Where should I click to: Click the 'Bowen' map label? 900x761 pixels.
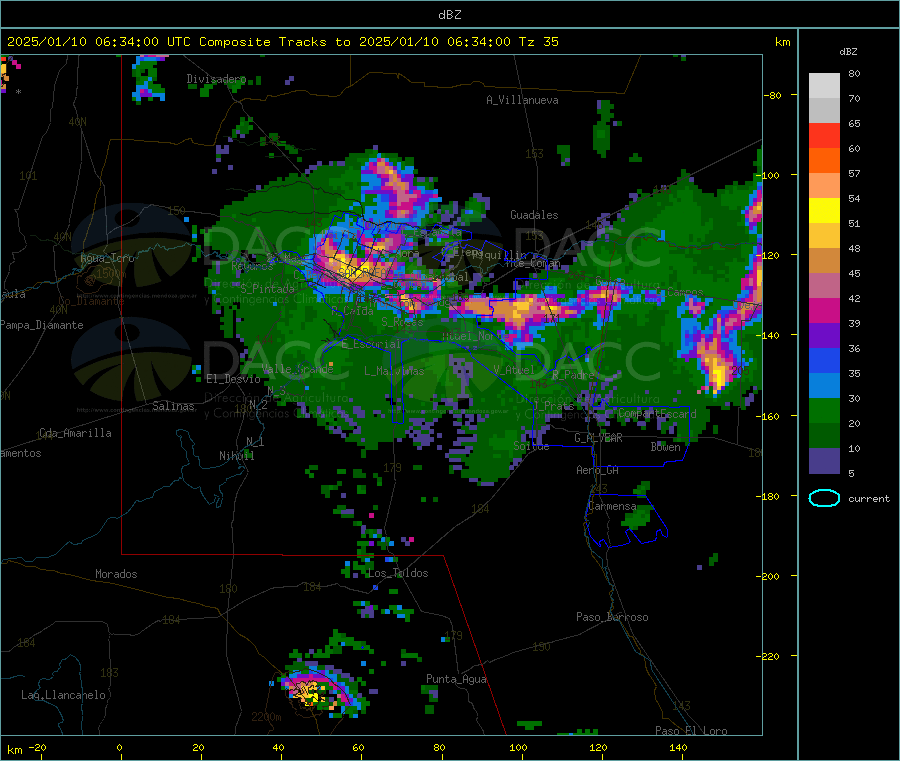[x=665, y=447]
